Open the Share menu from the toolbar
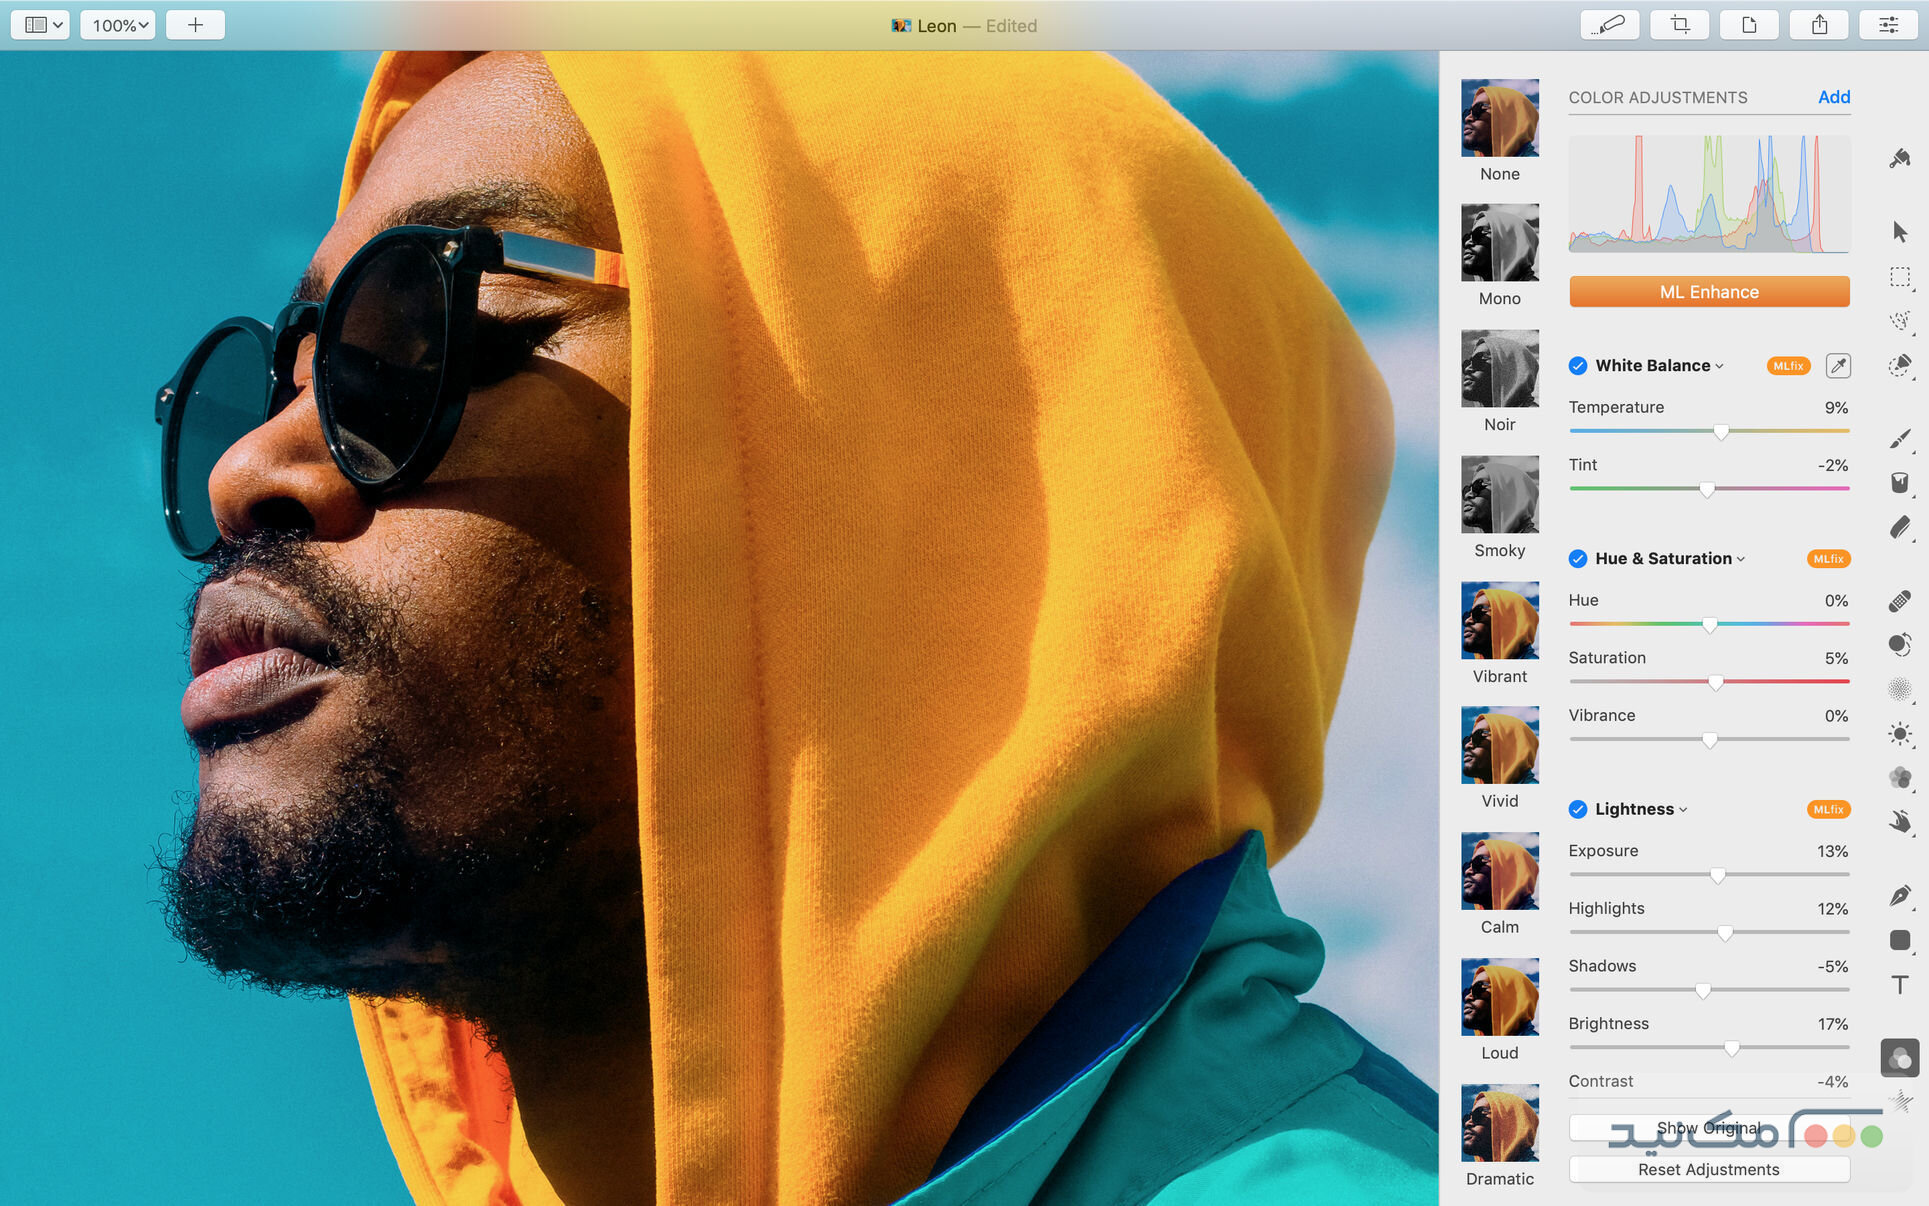The height and width of the screenshot is (1206, 1929). pos(1819,24)
